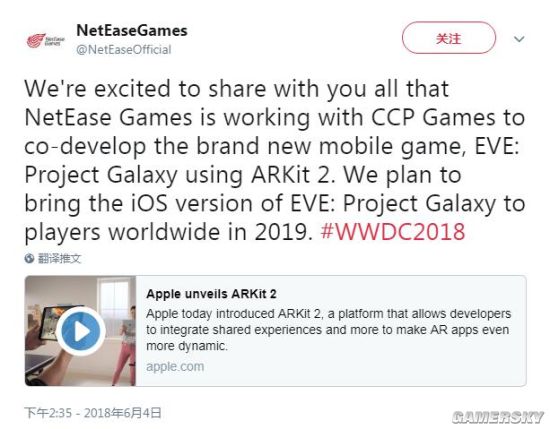Open the NetEaseGames profile name
This screenshot has width=550, height=429.
132,31
